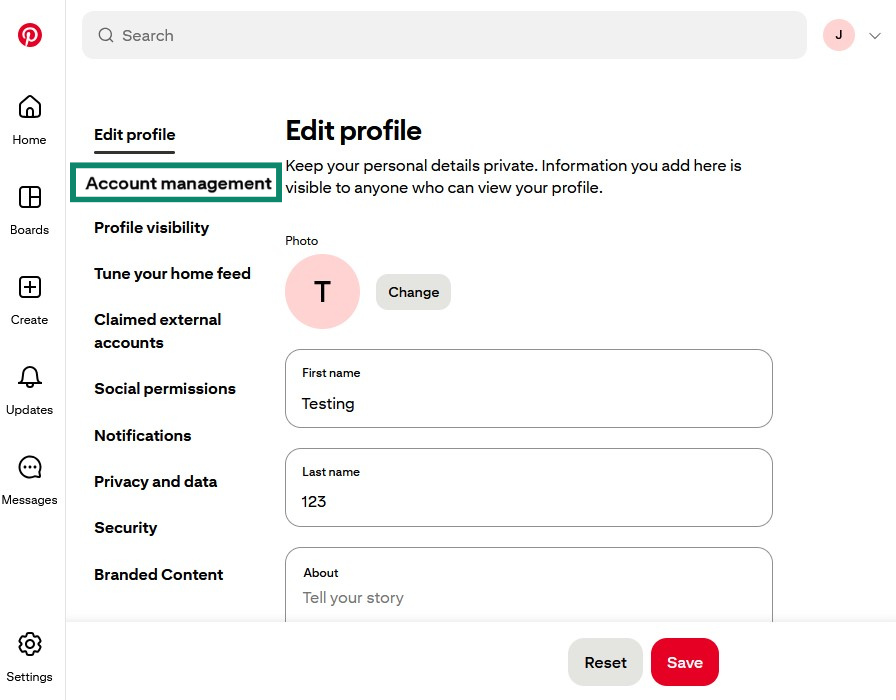Open Messages via the chat icon
896x700 pixels.
point(28,467)
